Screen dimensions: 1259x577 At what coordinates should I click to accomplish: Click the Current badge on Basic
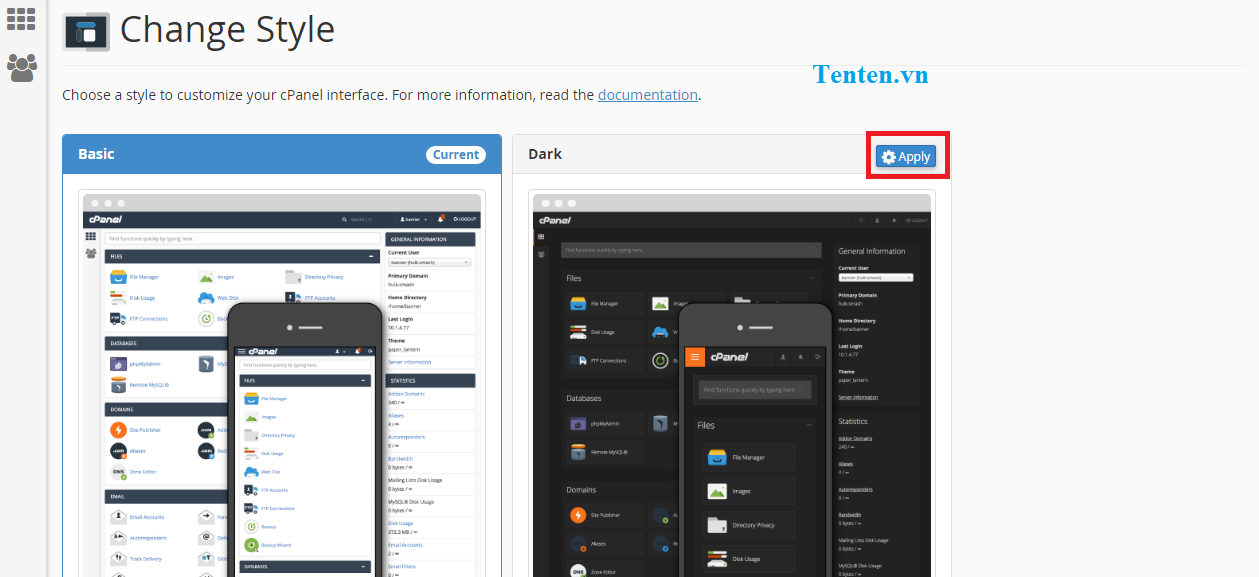coord(456,155)
